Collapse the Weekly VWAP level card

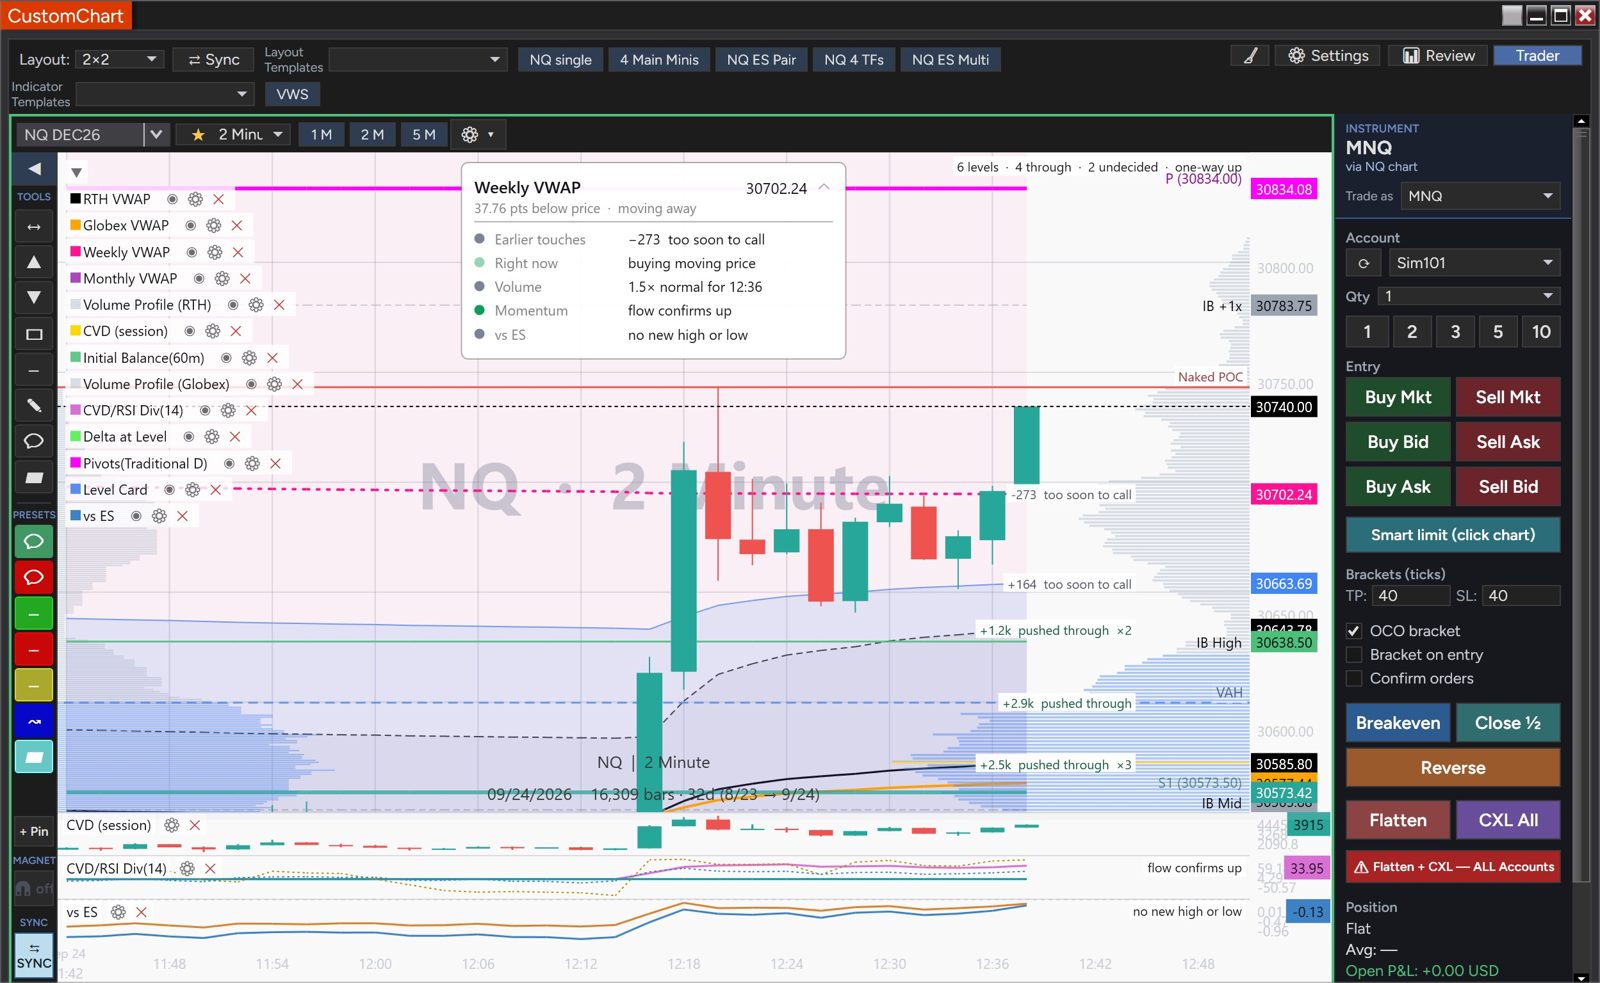[x=824, y=188]
